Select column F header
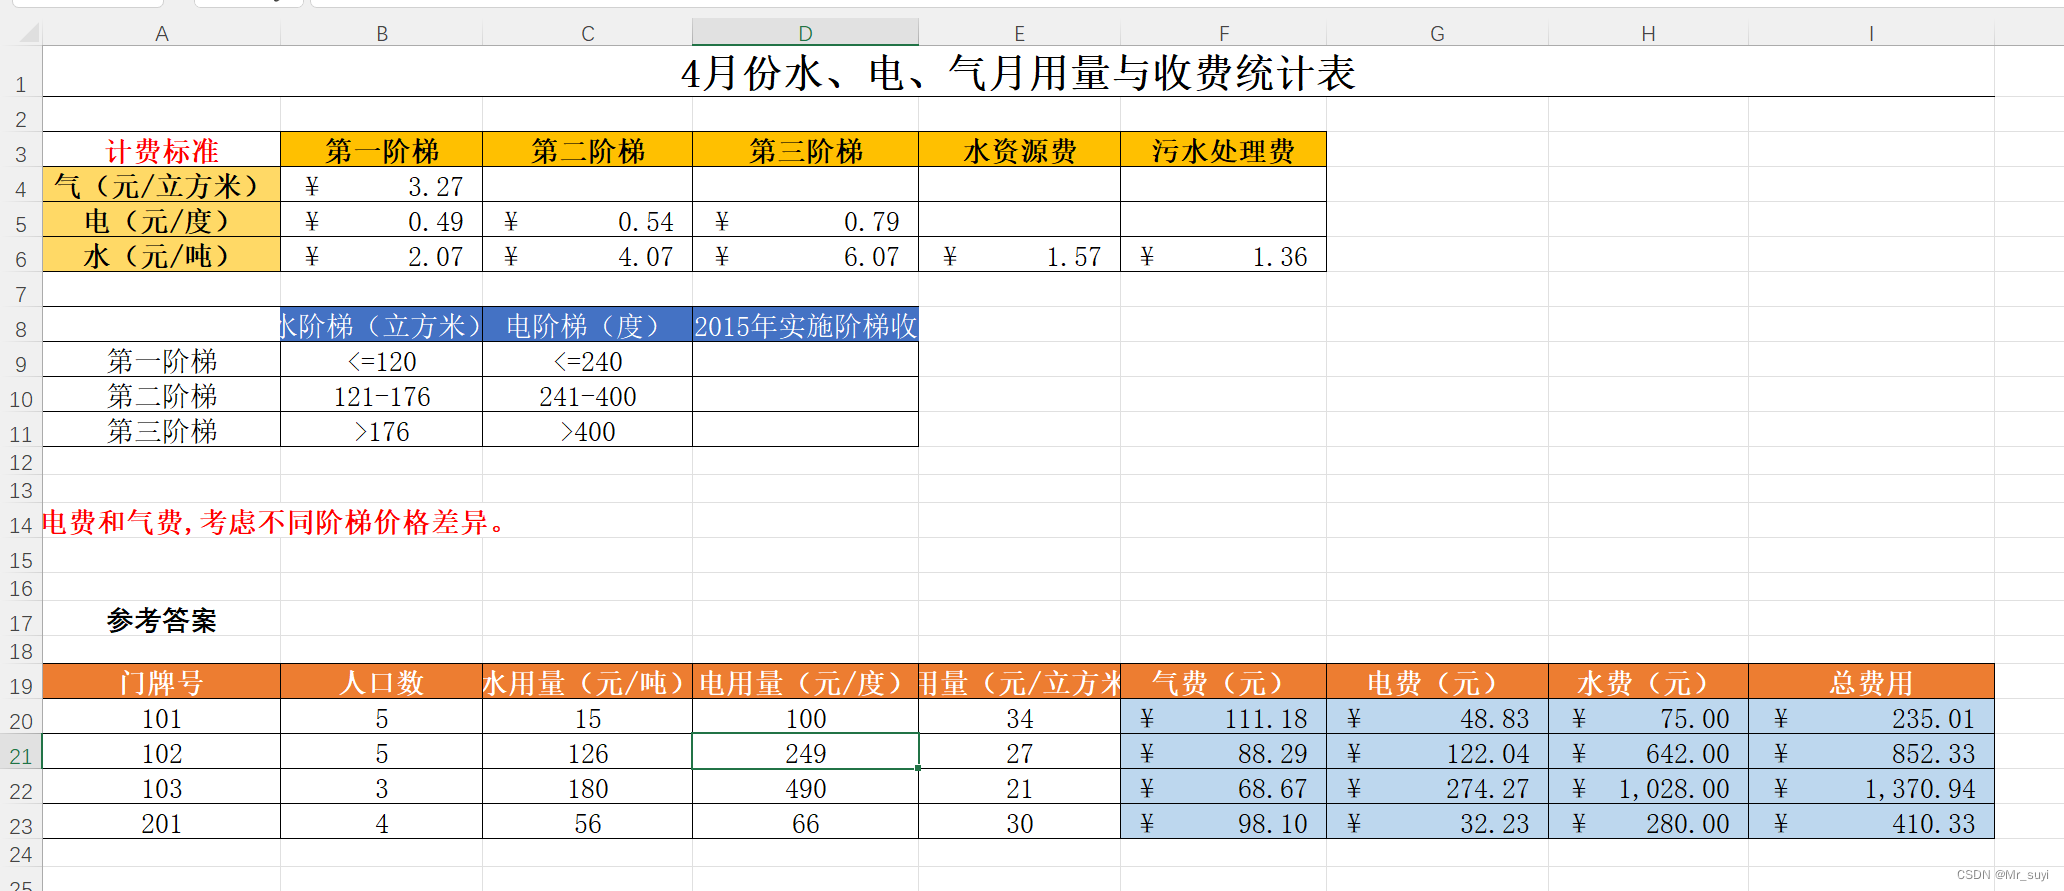The image size is (2064, 891). pyautogui.click(x=1224, y=33)
